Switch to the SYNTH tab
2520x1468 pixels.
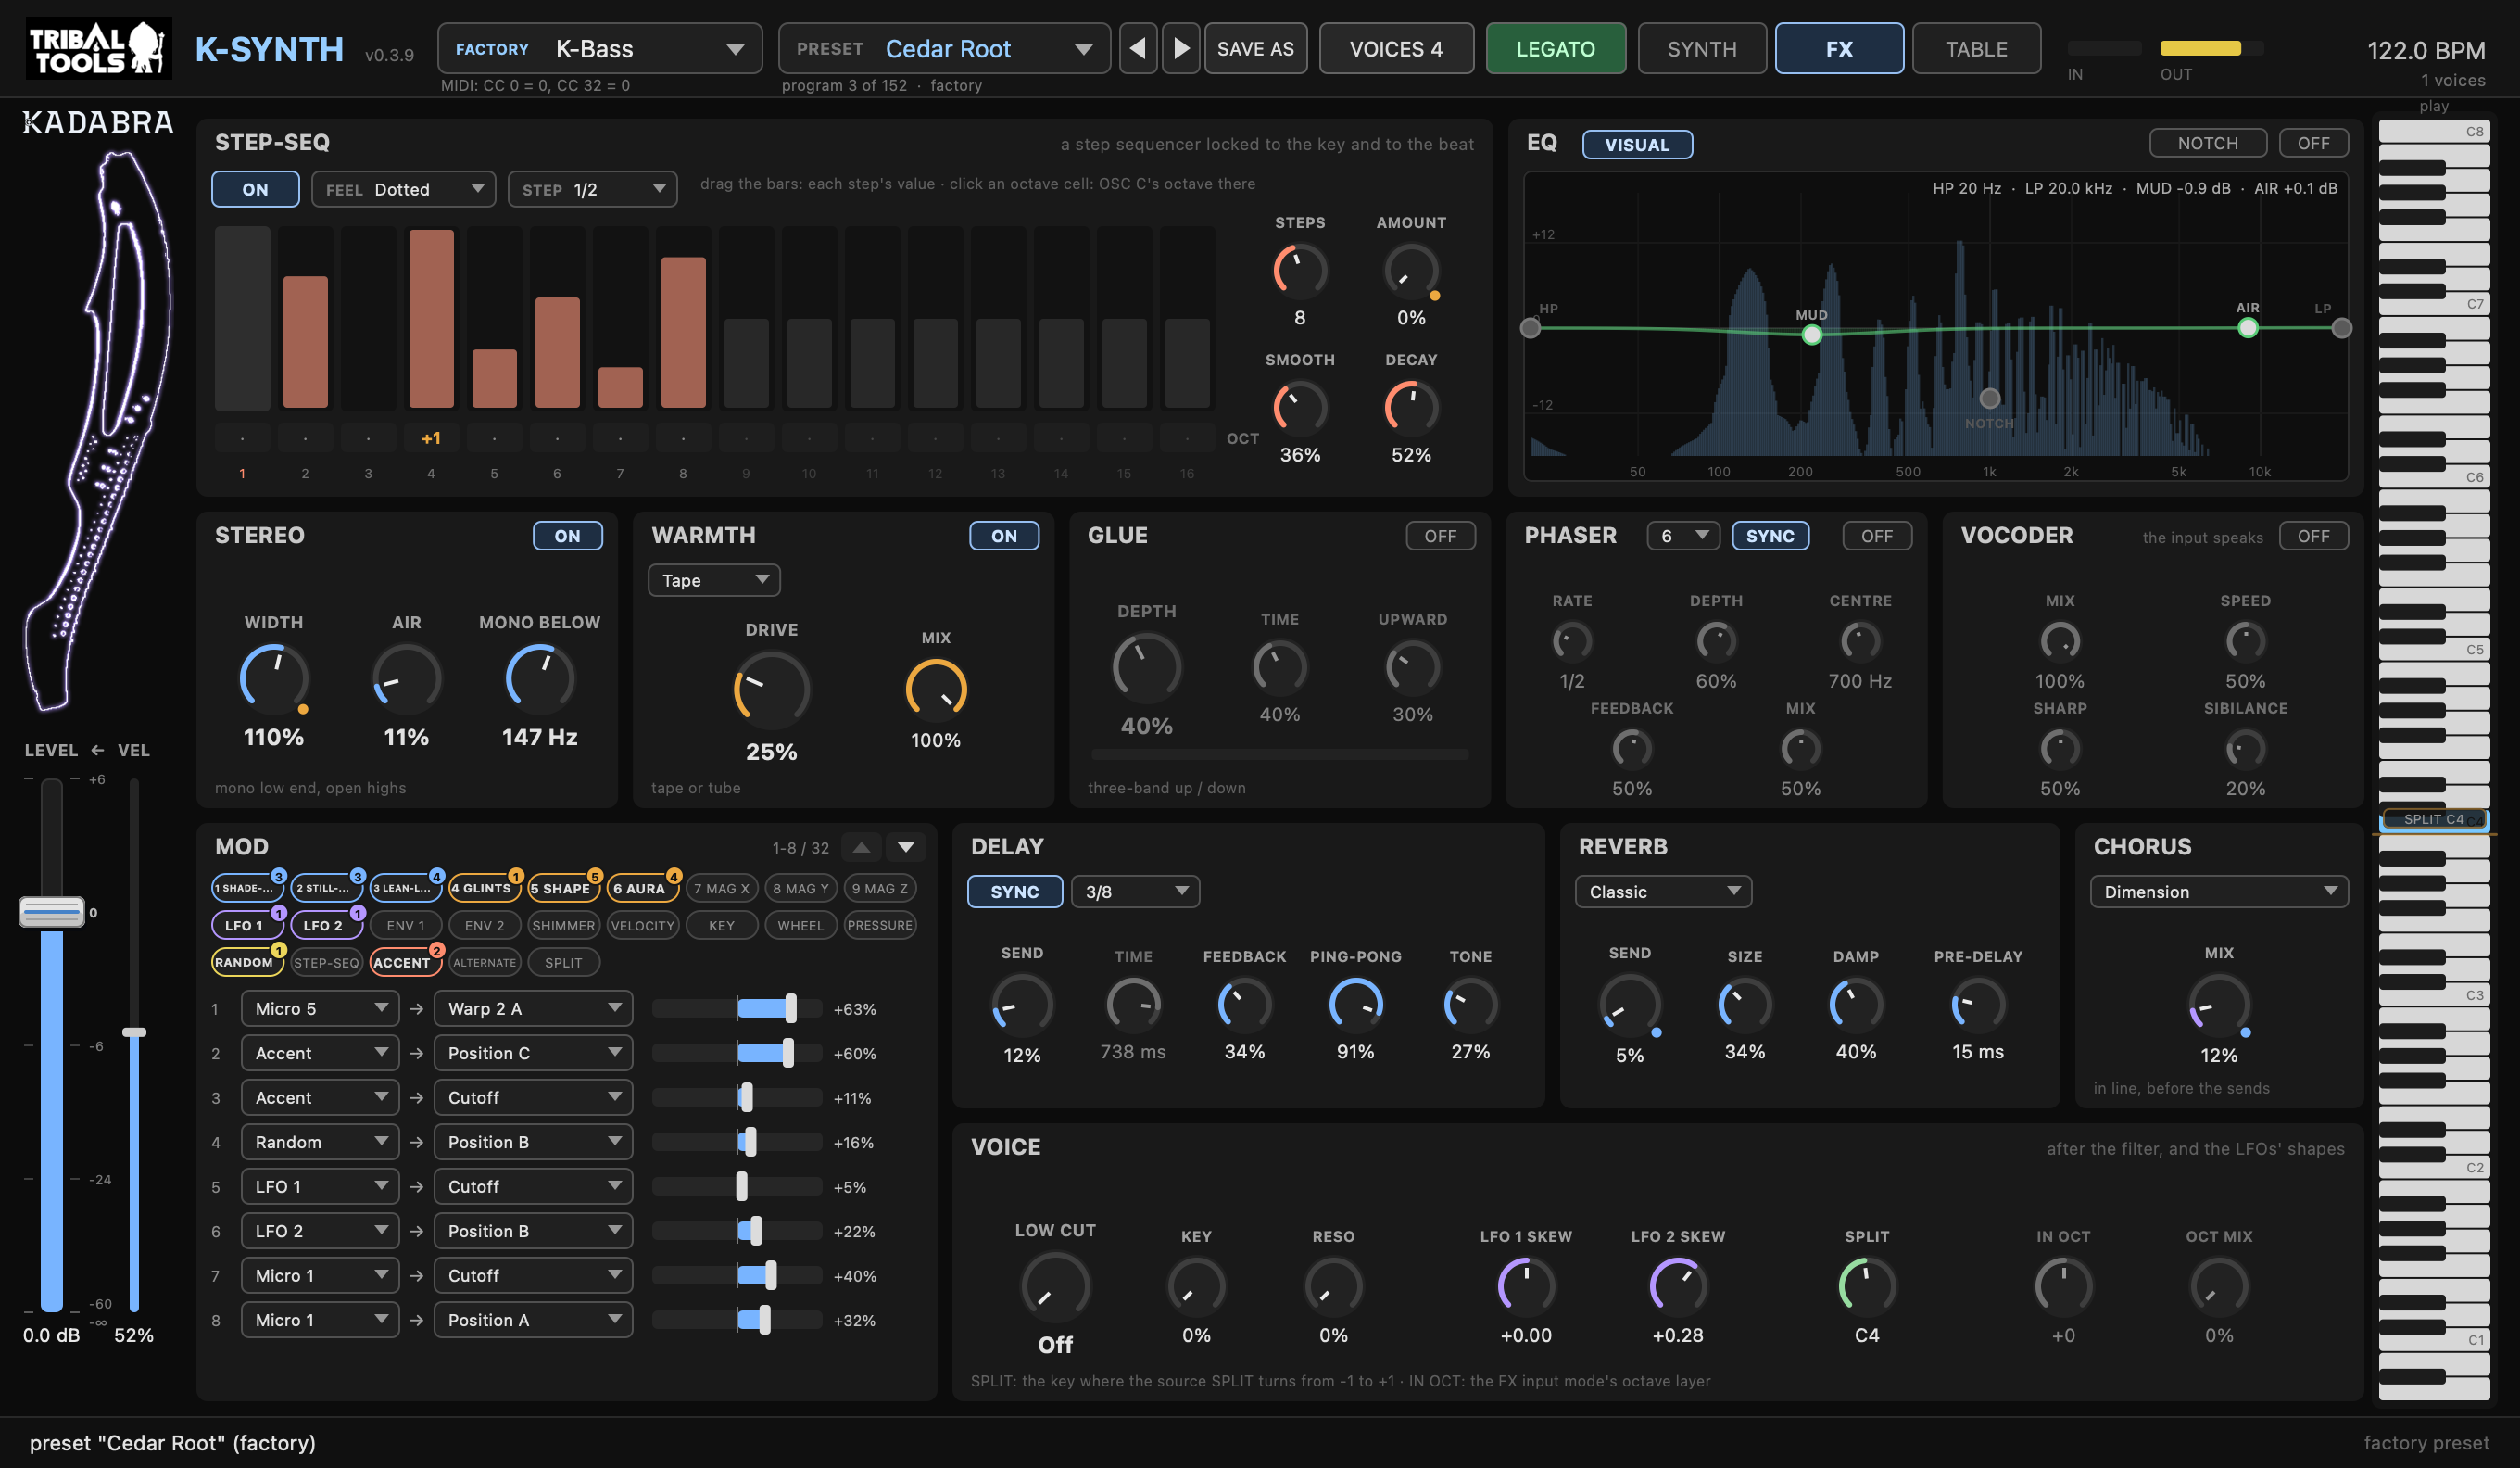tap(1701, 48)
